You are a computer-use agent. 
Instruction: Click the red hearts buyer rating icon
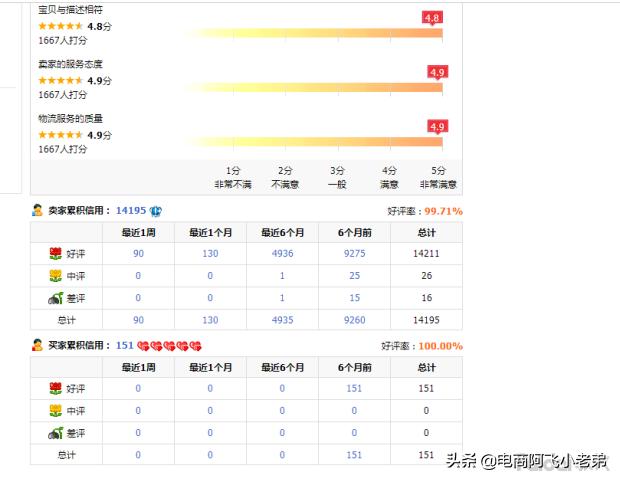pyautogui.click(x=169, y=346)
